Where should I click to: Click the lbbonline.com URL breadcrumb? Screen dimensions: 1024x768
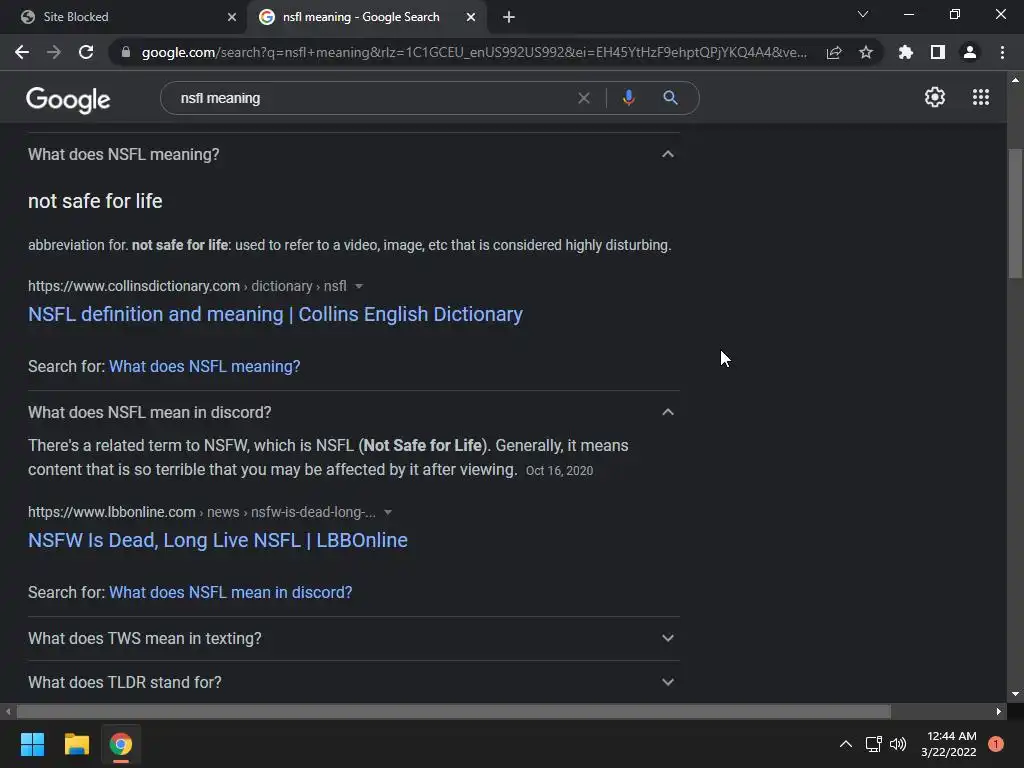pos(202,512)
